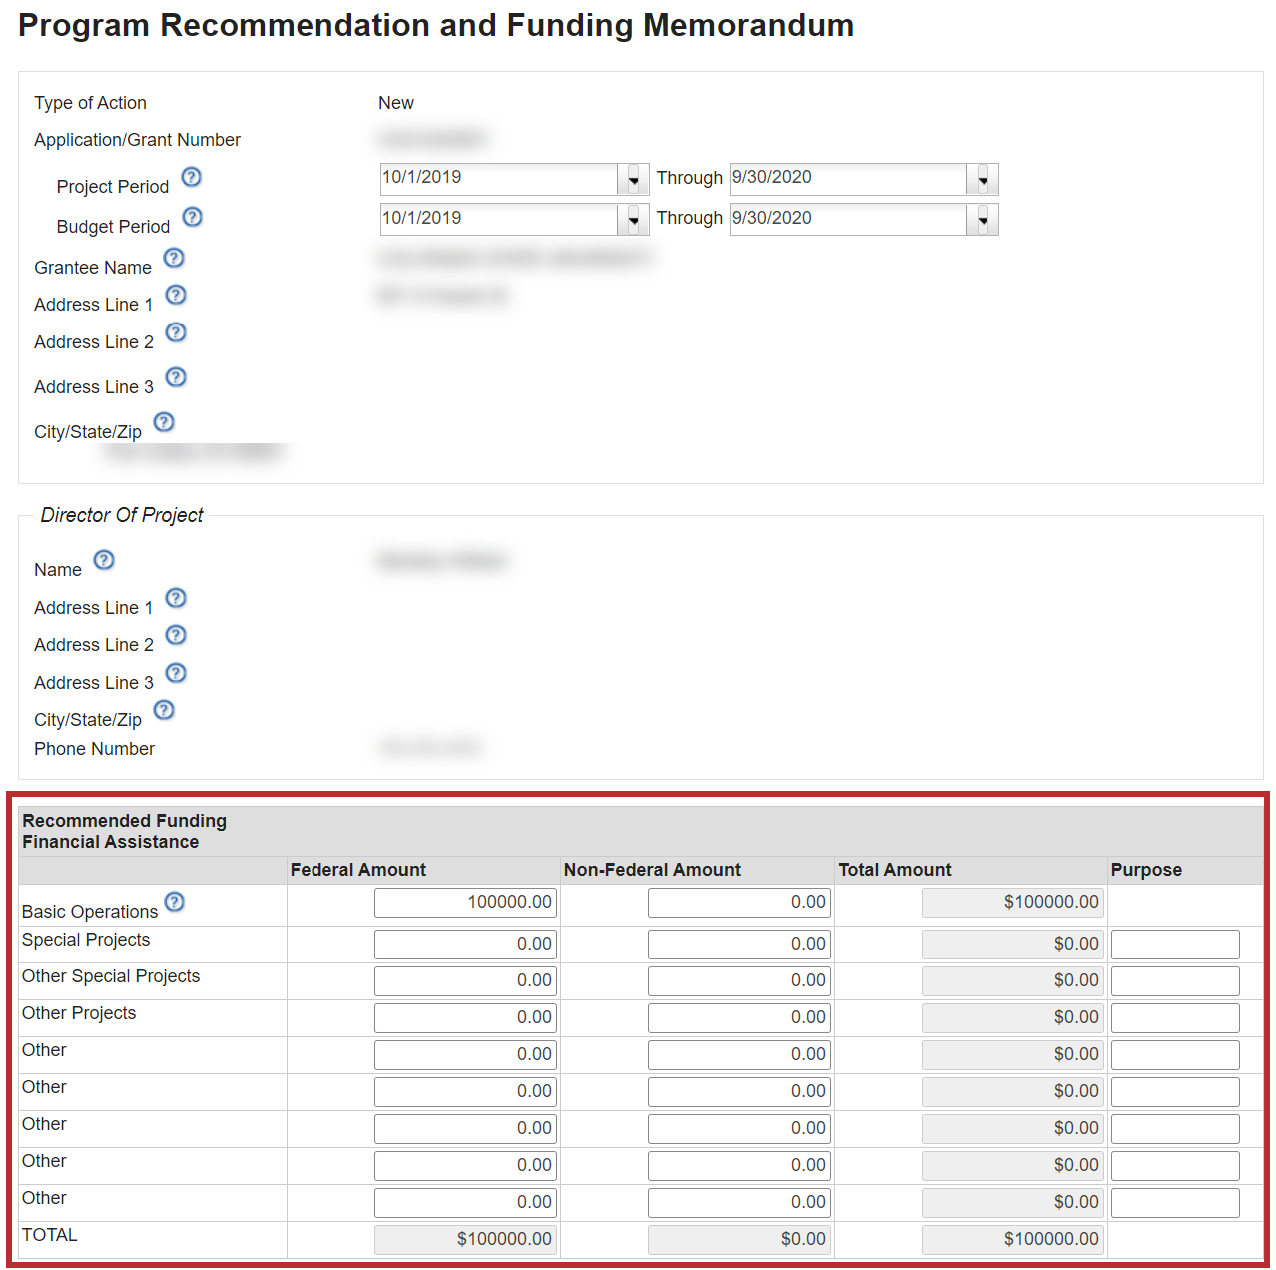Click Special Projects Purpose field

[1174, 944]
